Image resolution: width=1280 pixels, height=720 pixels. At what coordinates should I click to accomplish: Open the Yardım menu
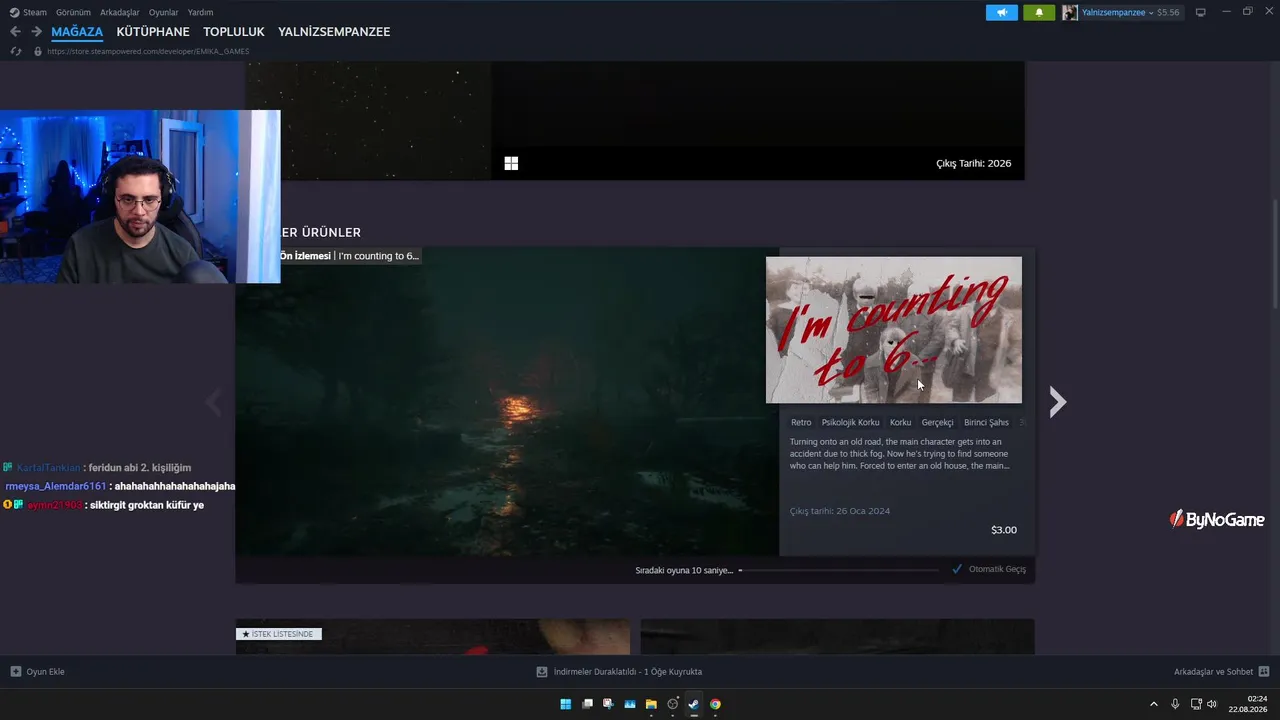(200, 13)
